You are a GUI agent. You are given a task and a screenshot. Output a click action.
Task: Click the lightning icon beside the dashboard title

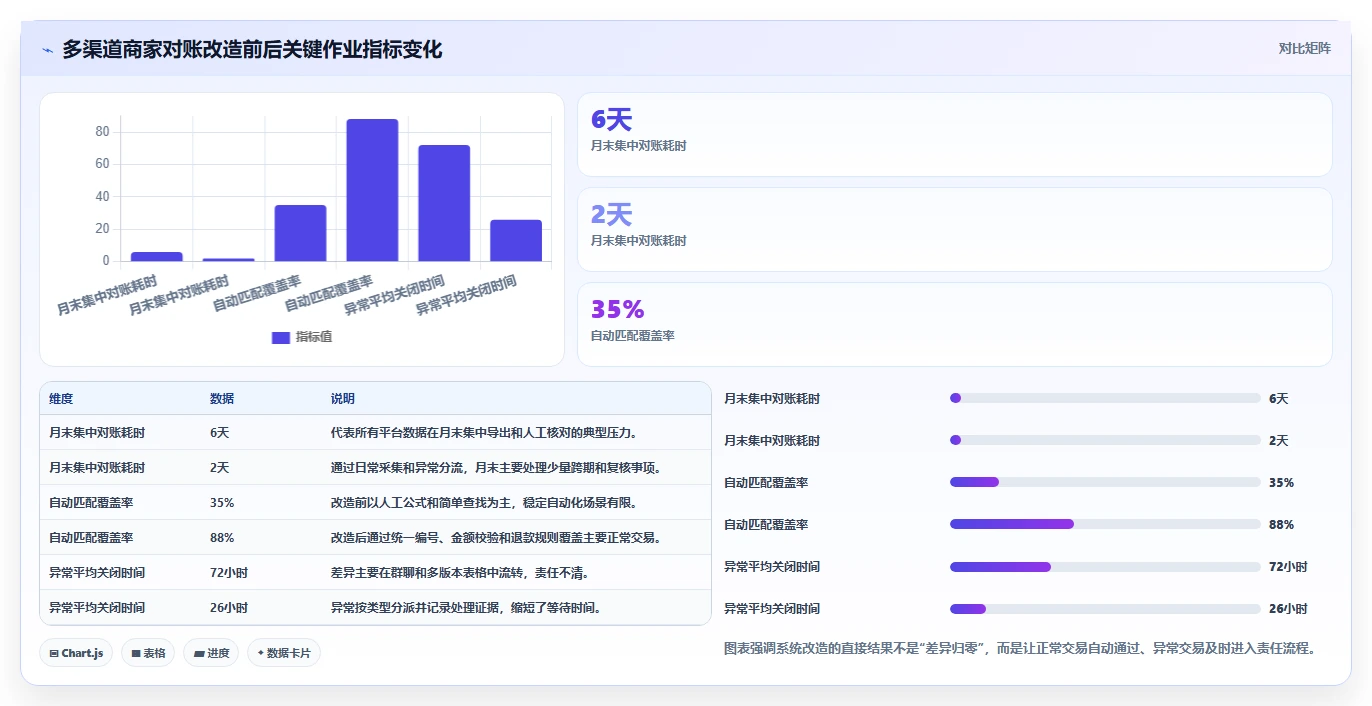[x=48, y=50]
